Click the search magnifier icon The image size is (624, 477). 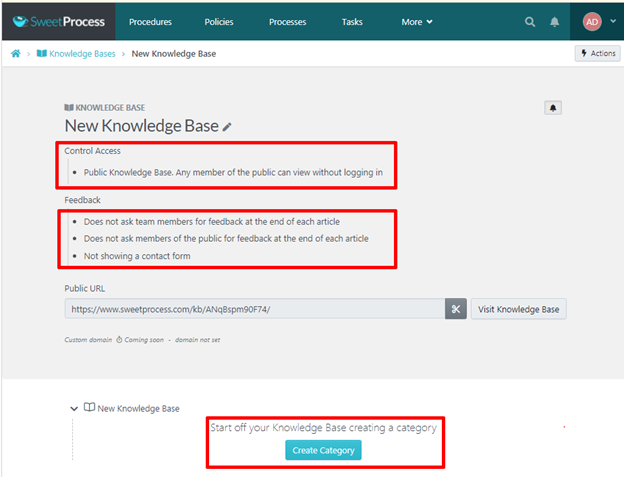coord(530,22)
